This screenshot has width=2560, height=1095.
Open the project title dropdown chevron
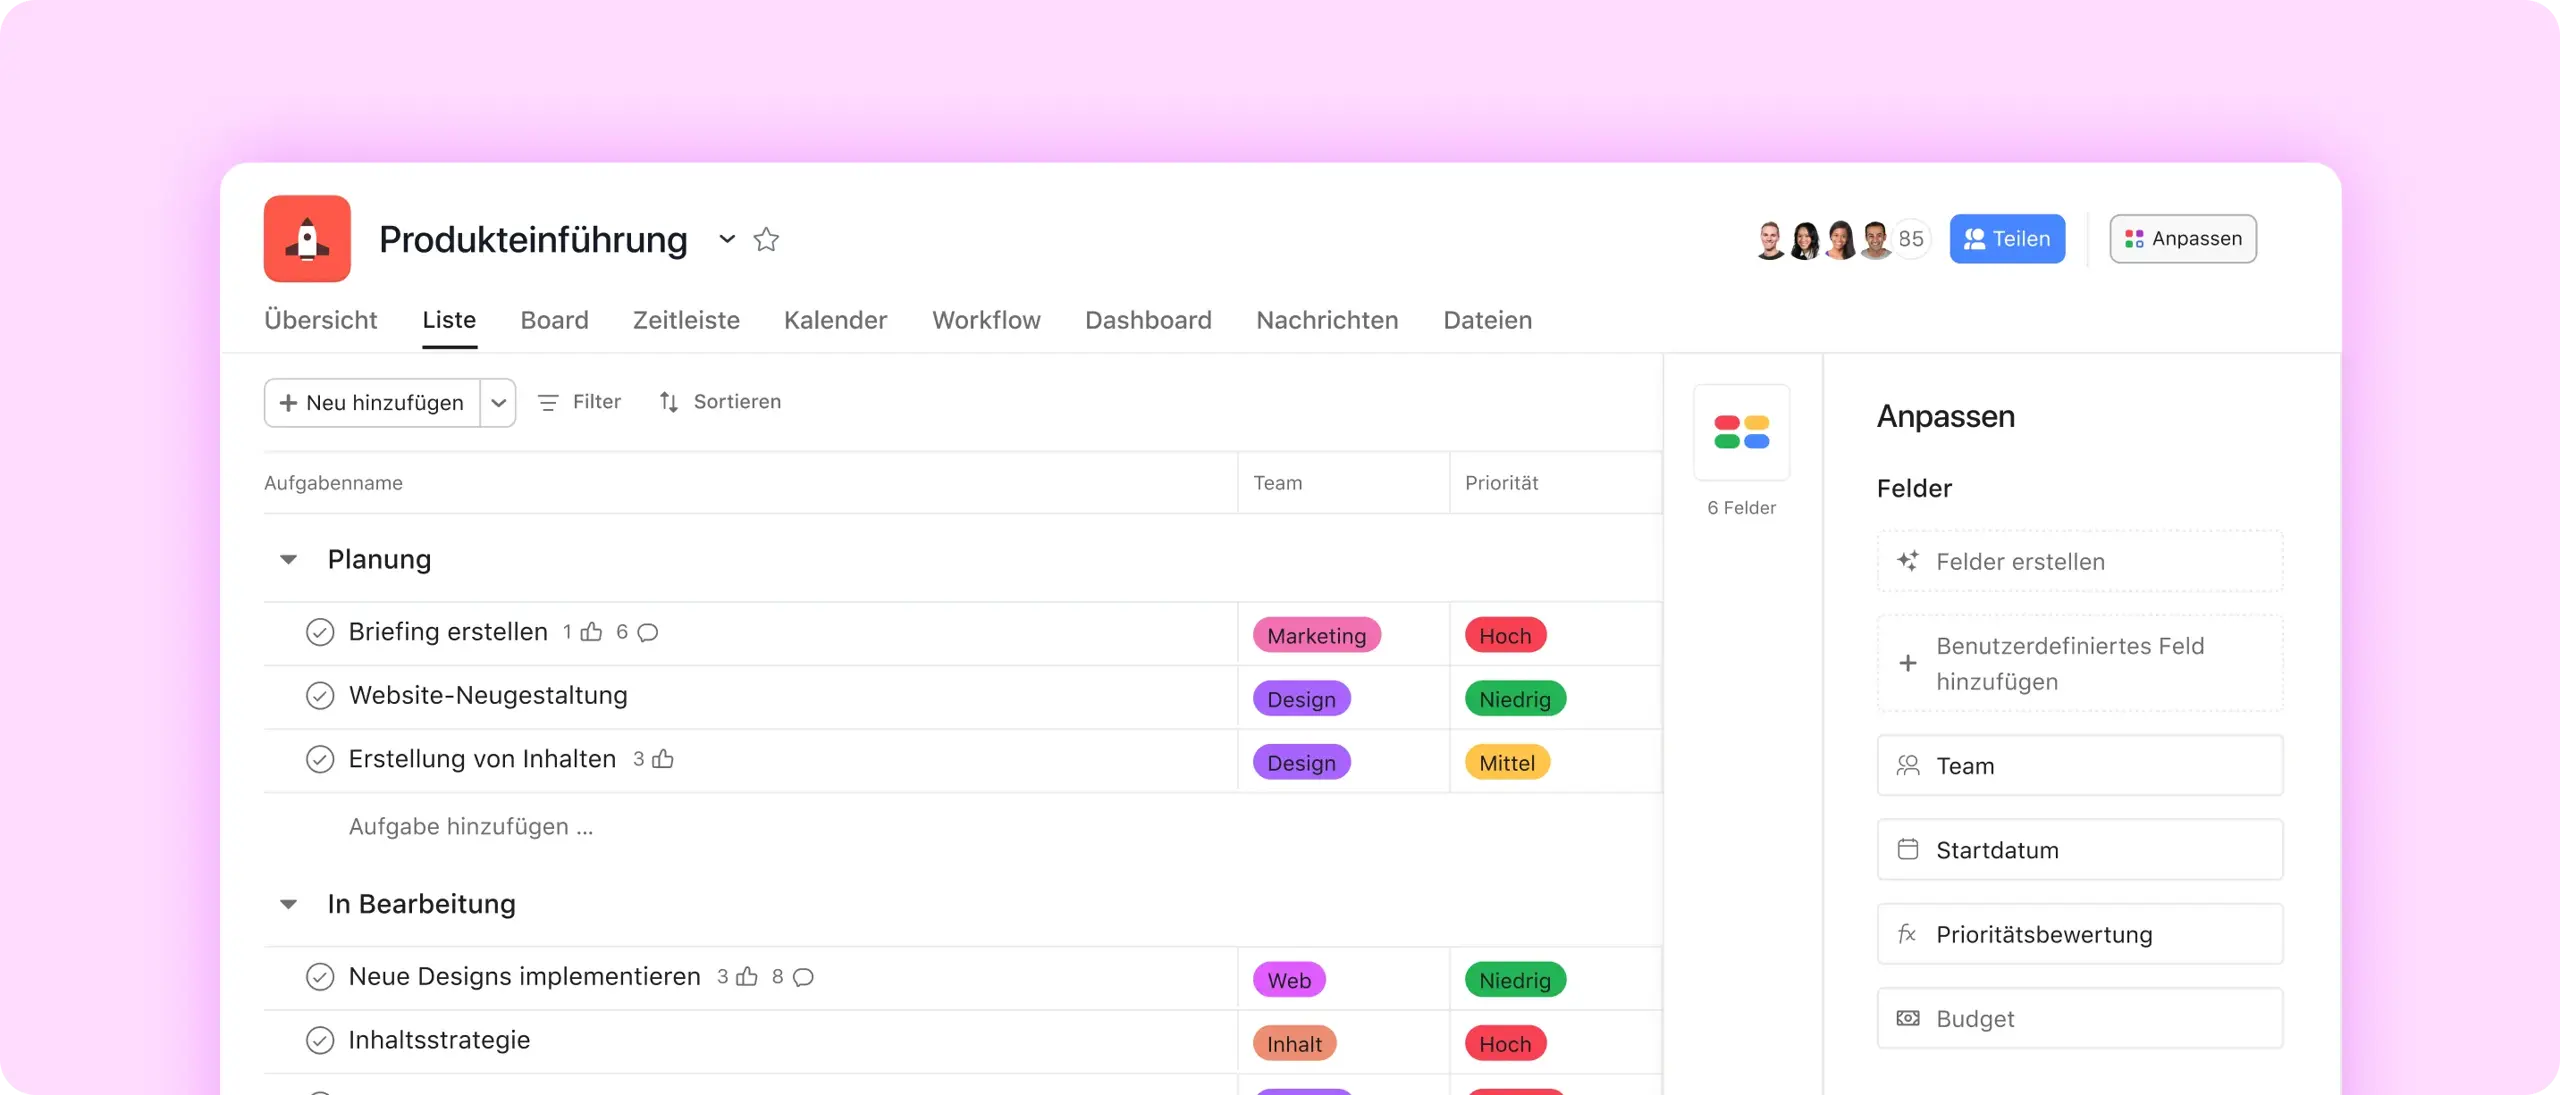pyautogui.click(x=727, y=239)
